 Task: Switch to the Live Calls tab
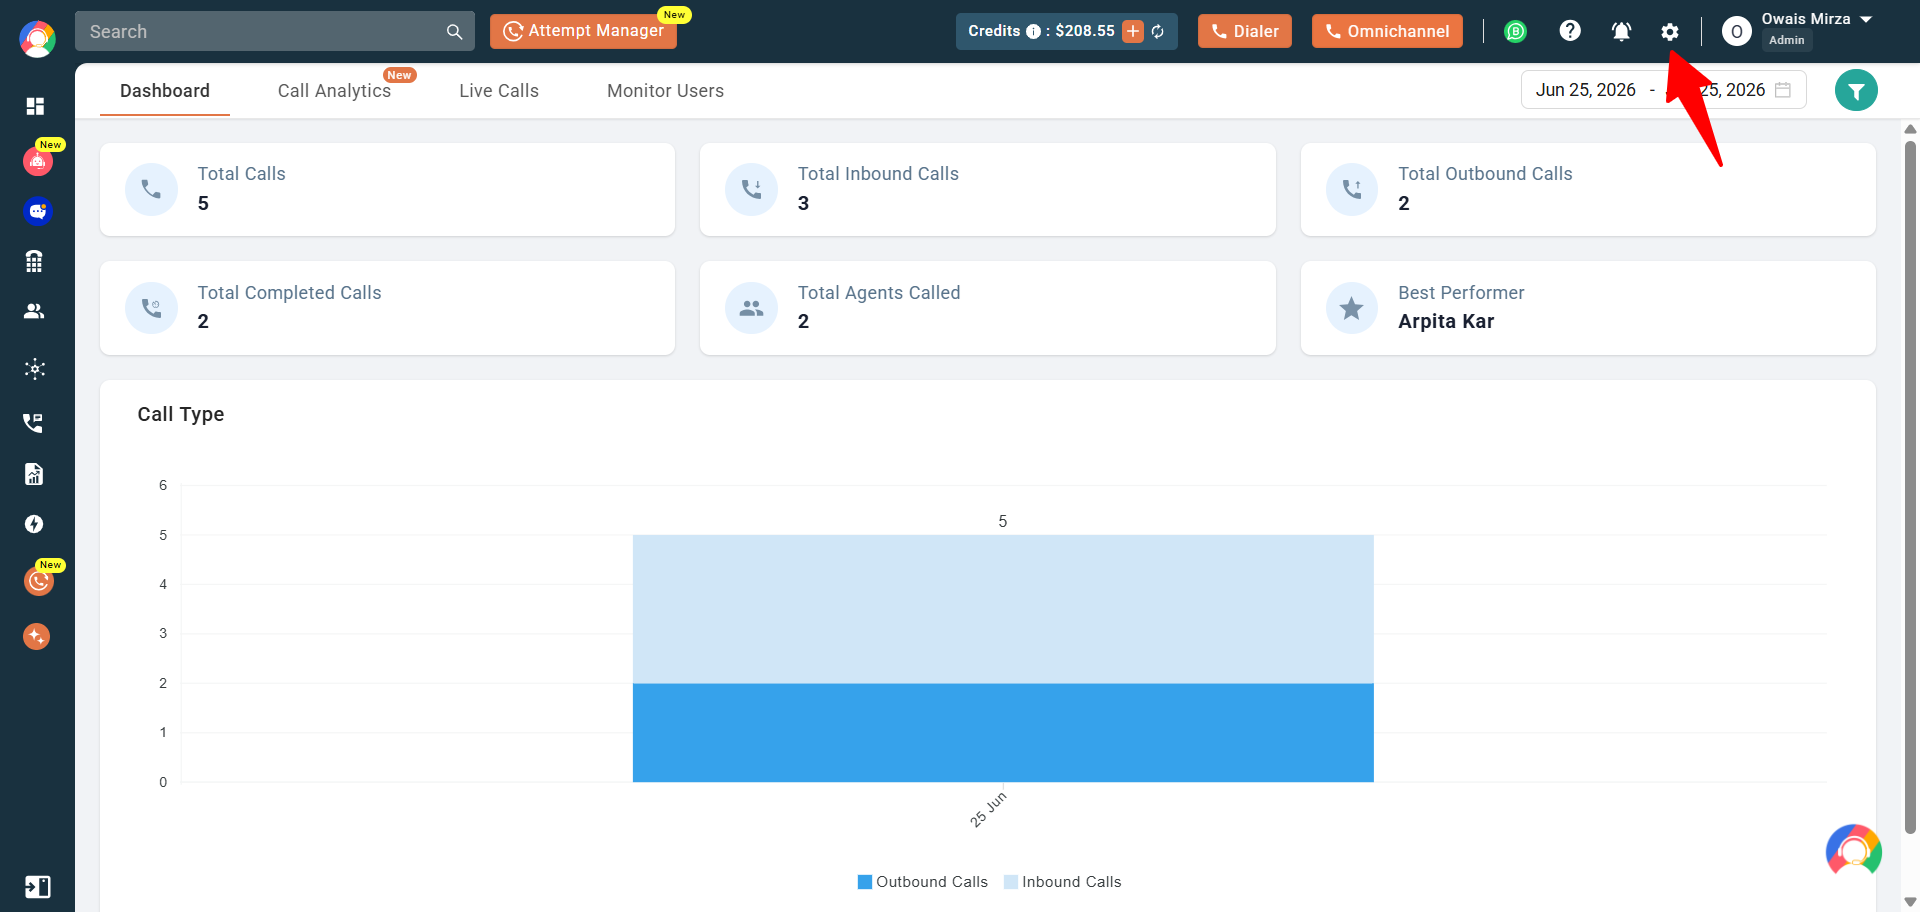pos(499,91)
